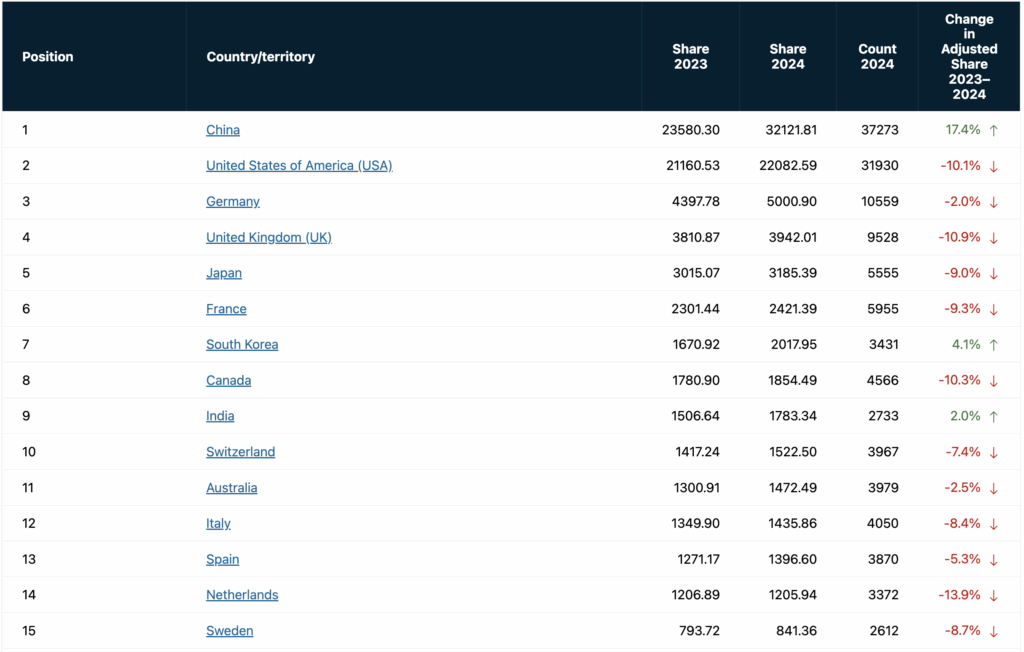
Task: Click the -10.1% change value
Action: (960, 166)
